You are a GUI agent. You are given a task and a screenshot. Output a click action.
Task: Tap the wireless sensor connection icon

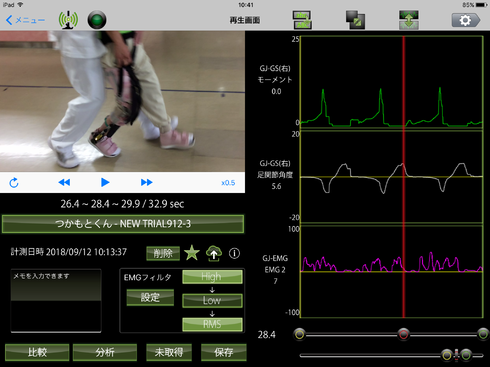(x=68, y=20)
